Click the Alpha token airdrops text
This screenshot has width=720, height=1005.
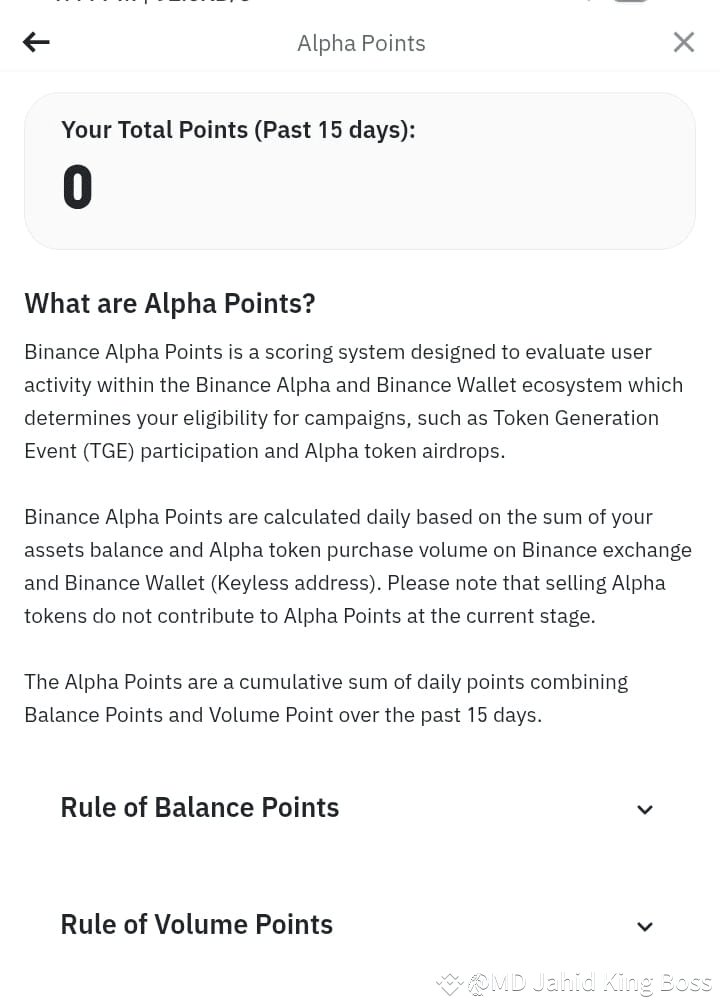[405, 451]
